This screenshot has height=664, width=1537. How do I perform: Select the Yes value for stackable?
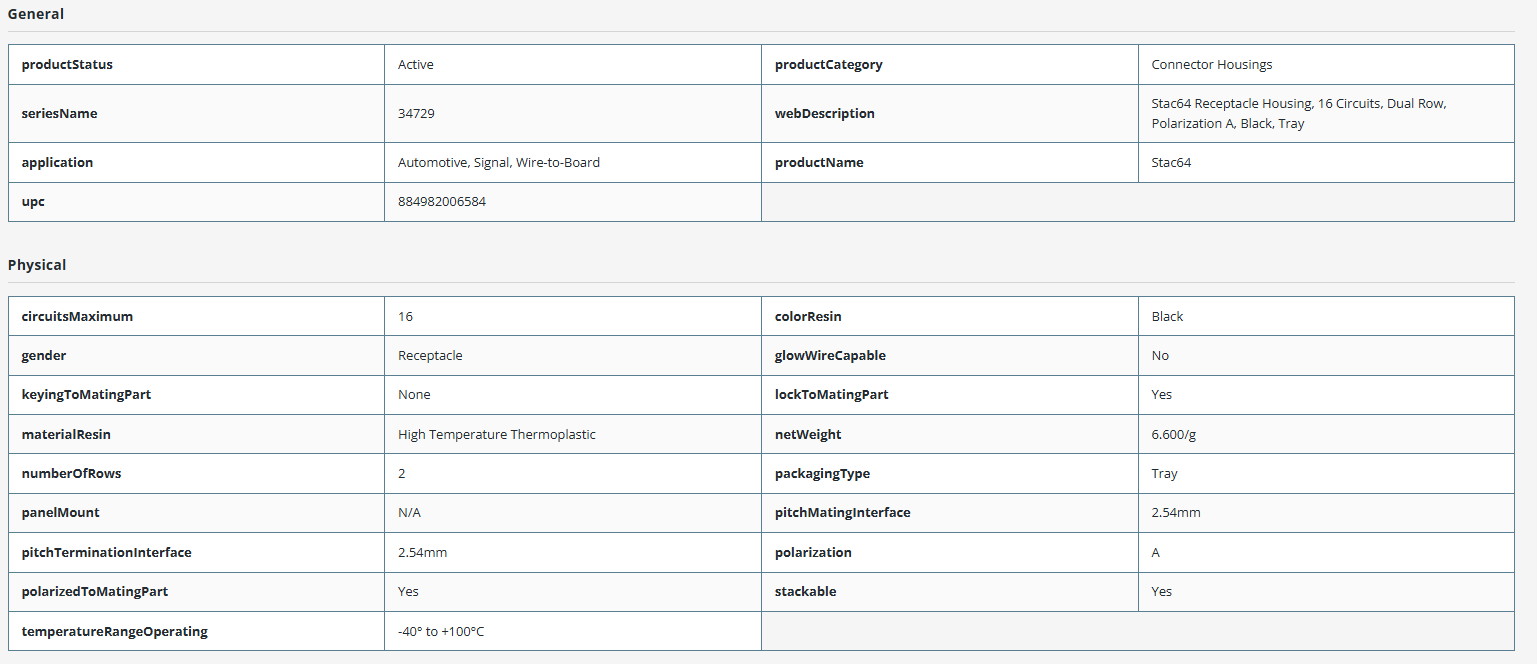click(x=1161, y=591)
